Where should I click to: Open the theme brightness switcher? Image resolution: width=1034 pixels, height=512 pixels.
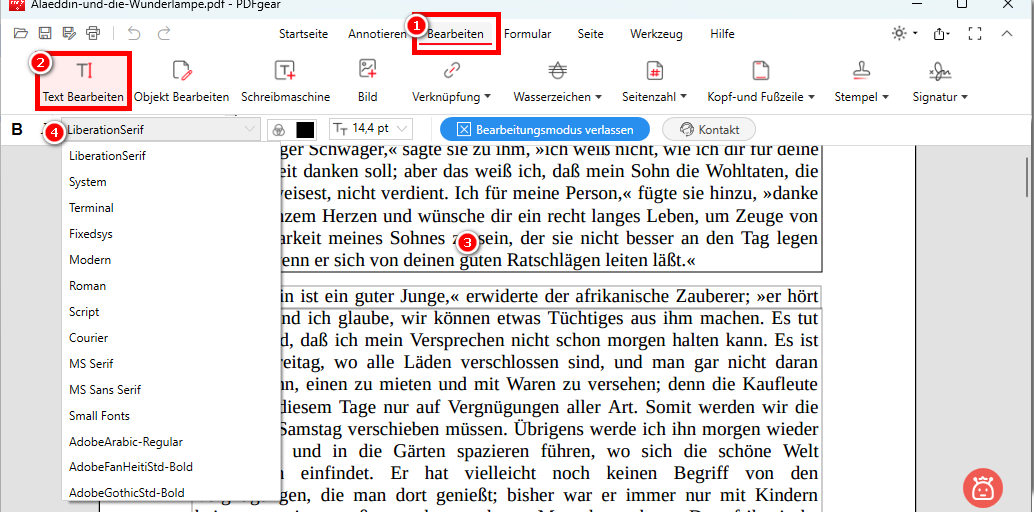[904, 34]
